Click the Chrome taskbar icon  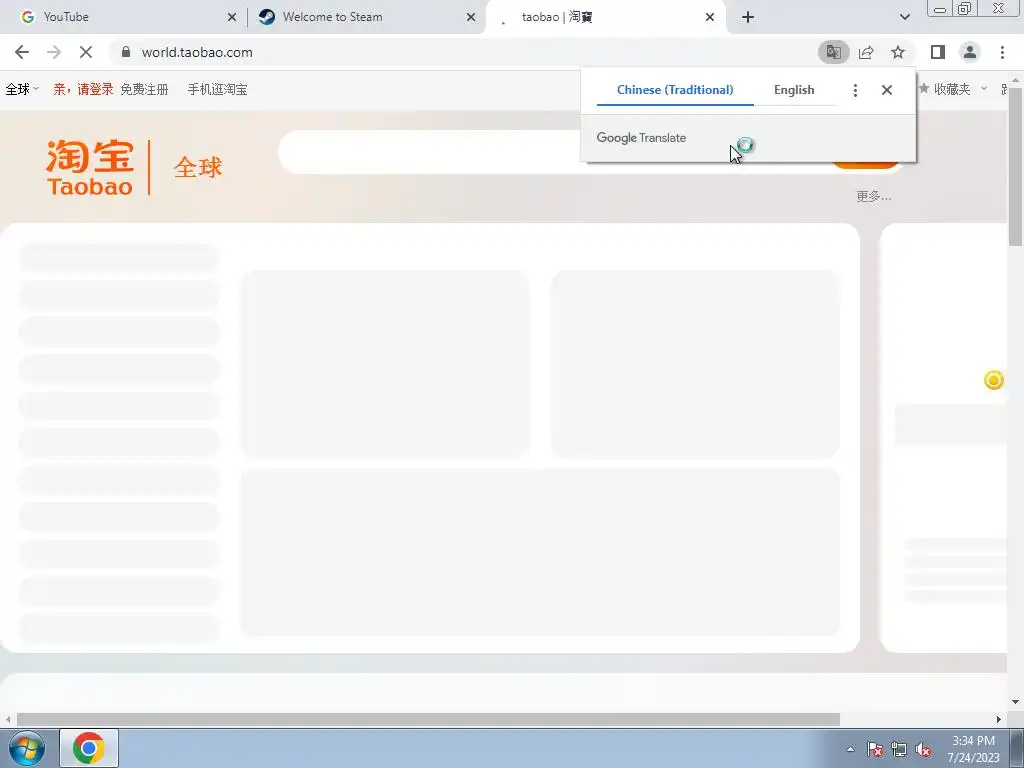coord(89,748)
